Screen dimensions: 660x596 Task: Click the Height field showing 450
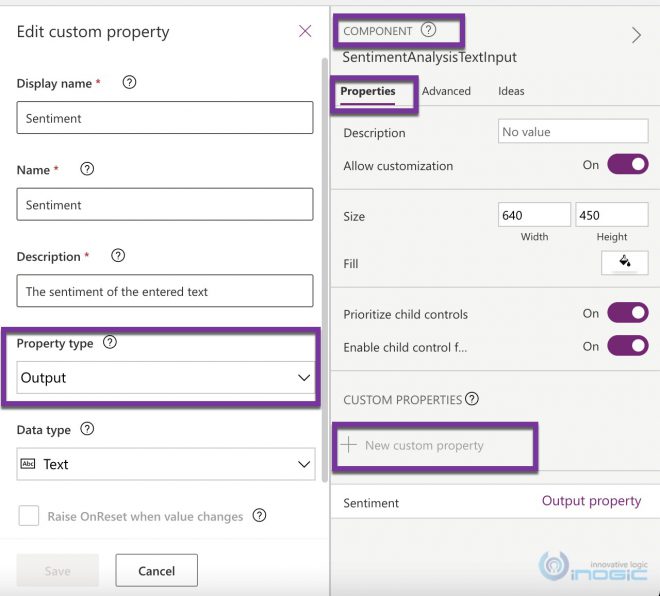[x=612, y=215]
